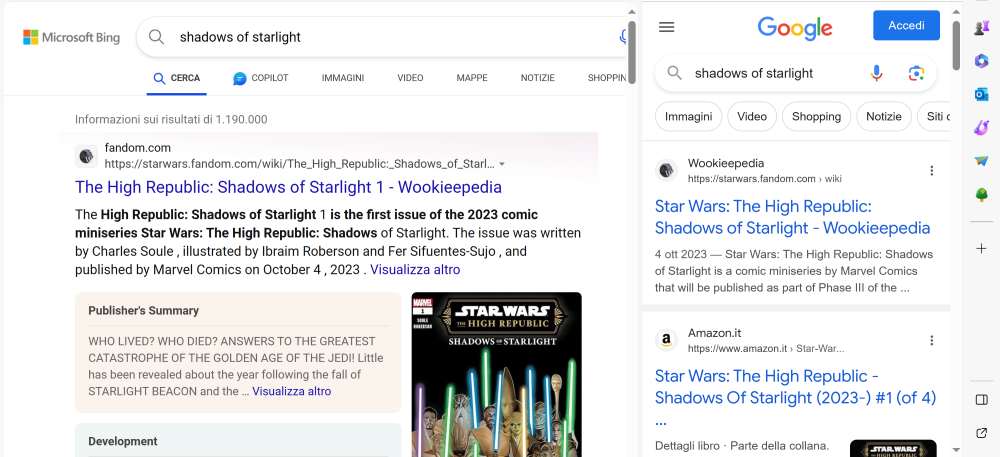Select the Notizie filter chip on Google
Viewport: 1000px width, 457px height.
(884, 117)
